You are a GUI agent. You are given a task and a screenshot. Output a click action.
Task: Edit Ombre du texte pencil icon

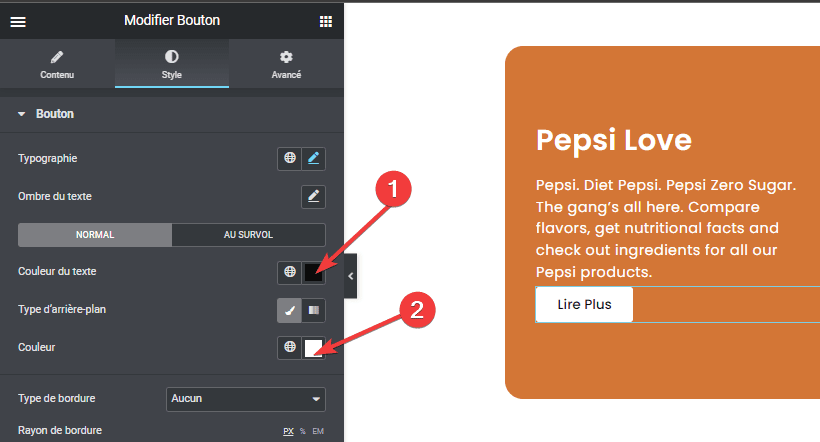coord(313,197)
